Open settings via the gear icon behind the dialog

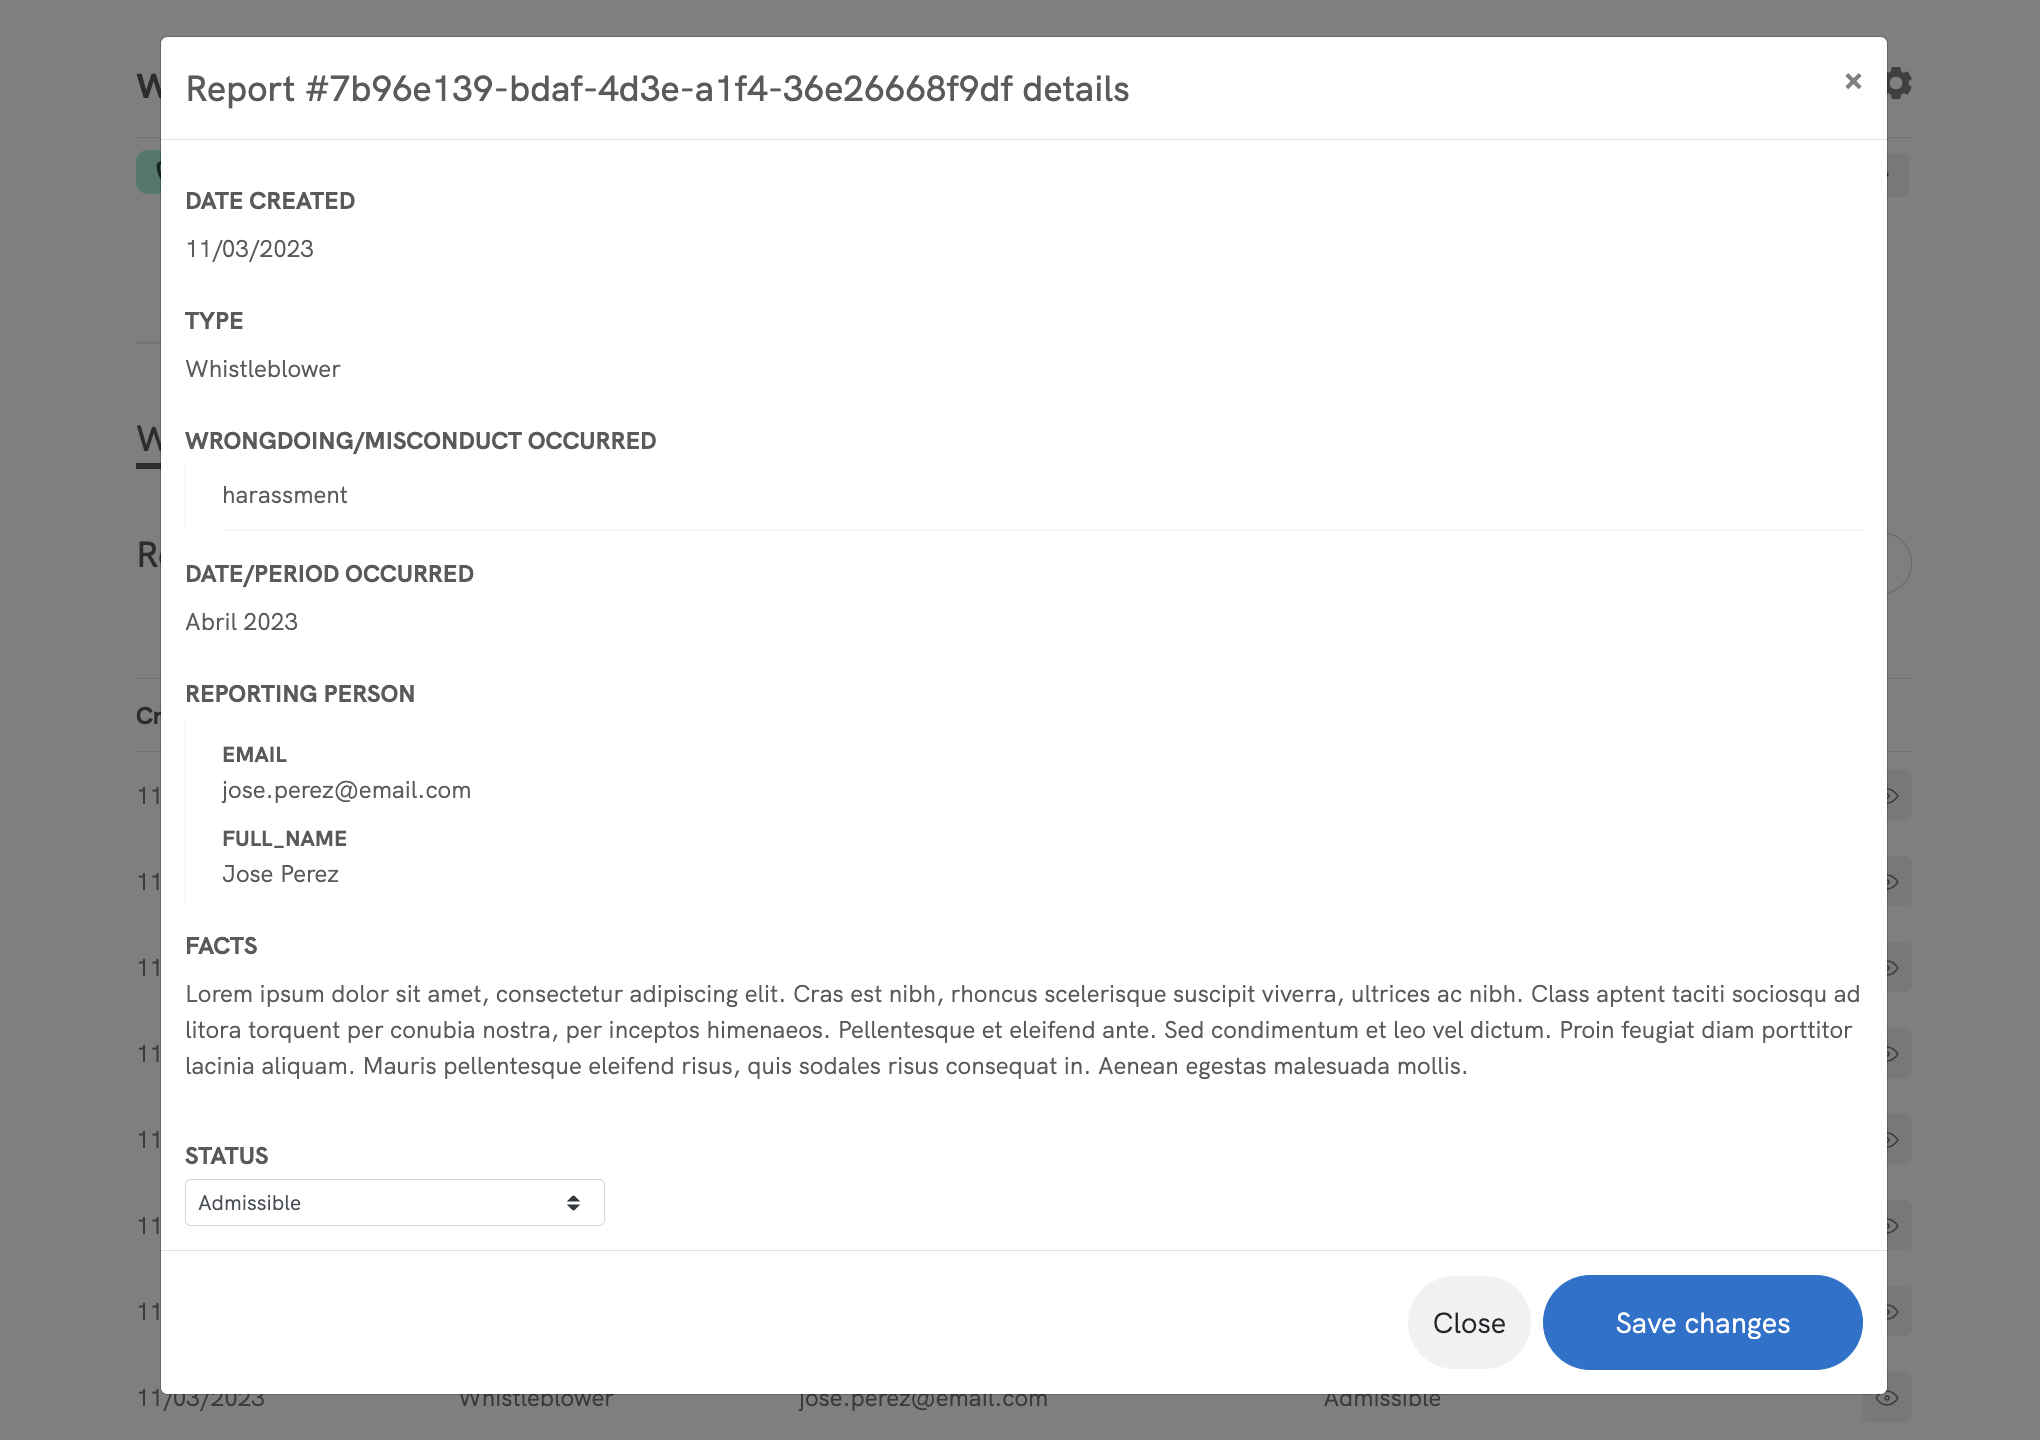click(1899, 83)
